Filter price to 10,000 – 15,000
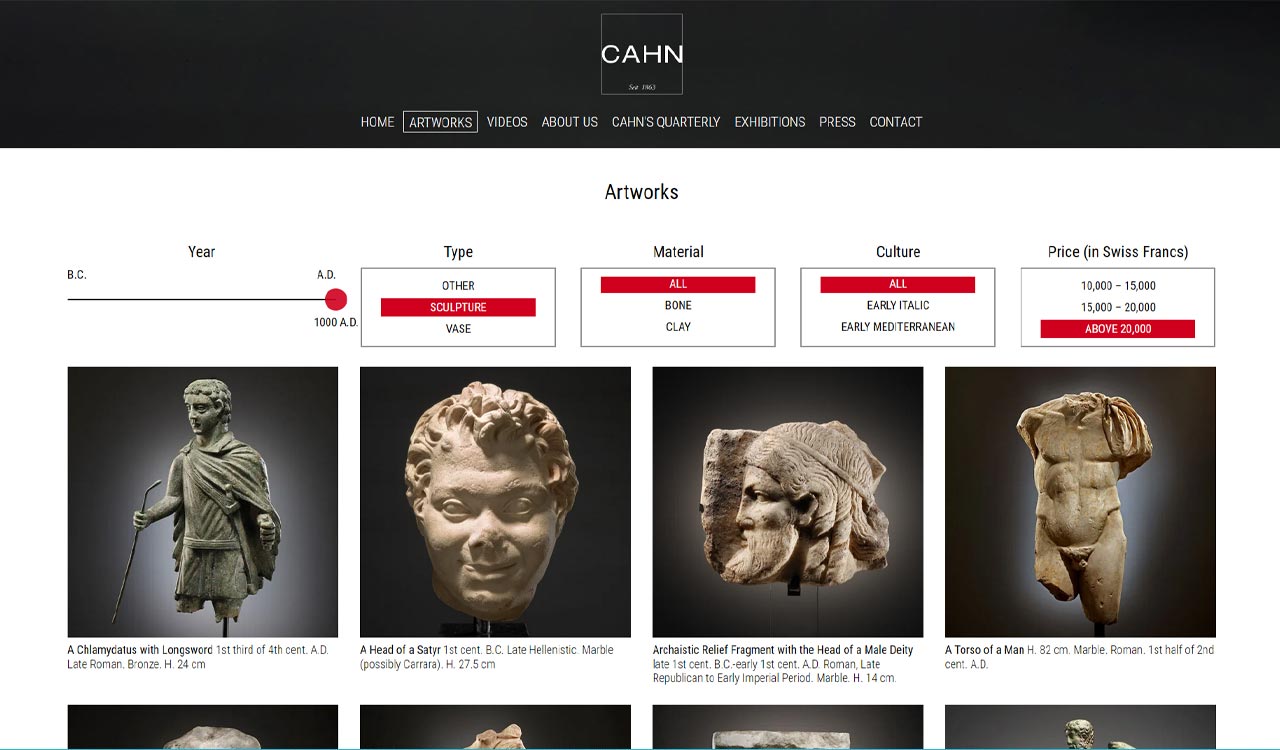The width and height of the screenshot is (1280, 750). 1118,286
